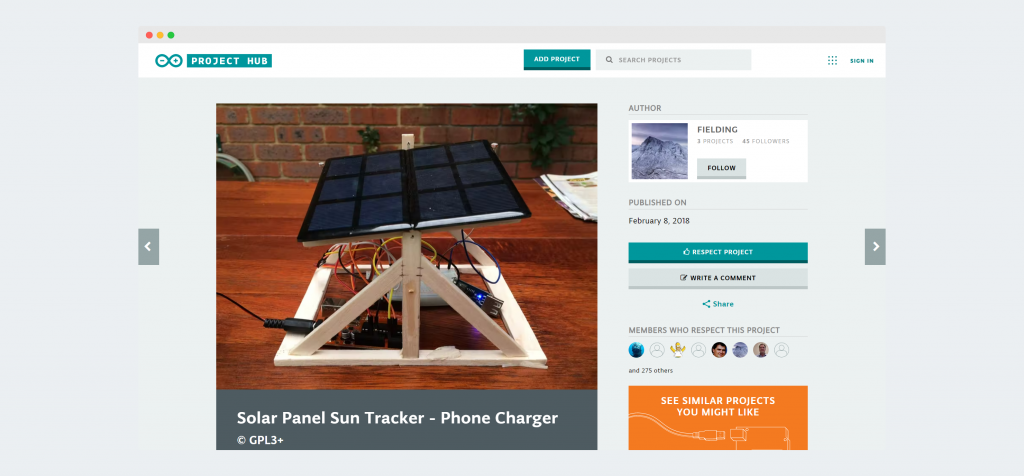Click the Arduino infinity logo

pos(168,61)
